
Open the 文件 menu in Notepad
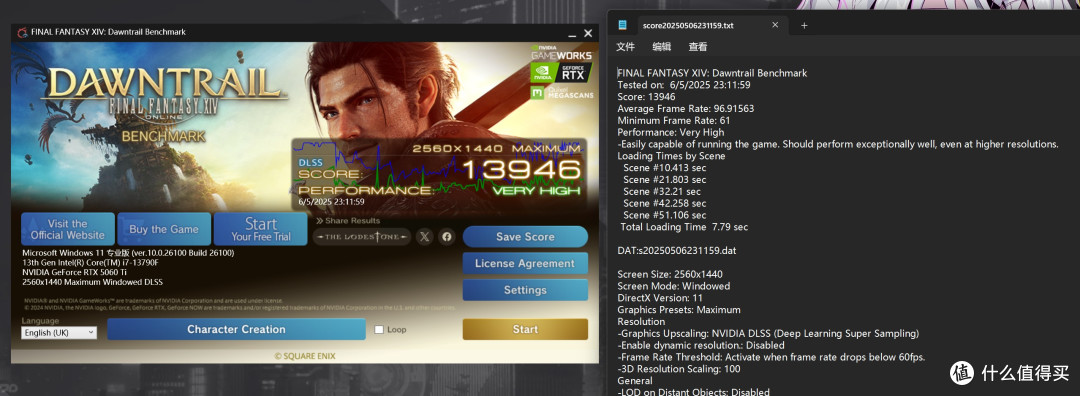point(625,47)
